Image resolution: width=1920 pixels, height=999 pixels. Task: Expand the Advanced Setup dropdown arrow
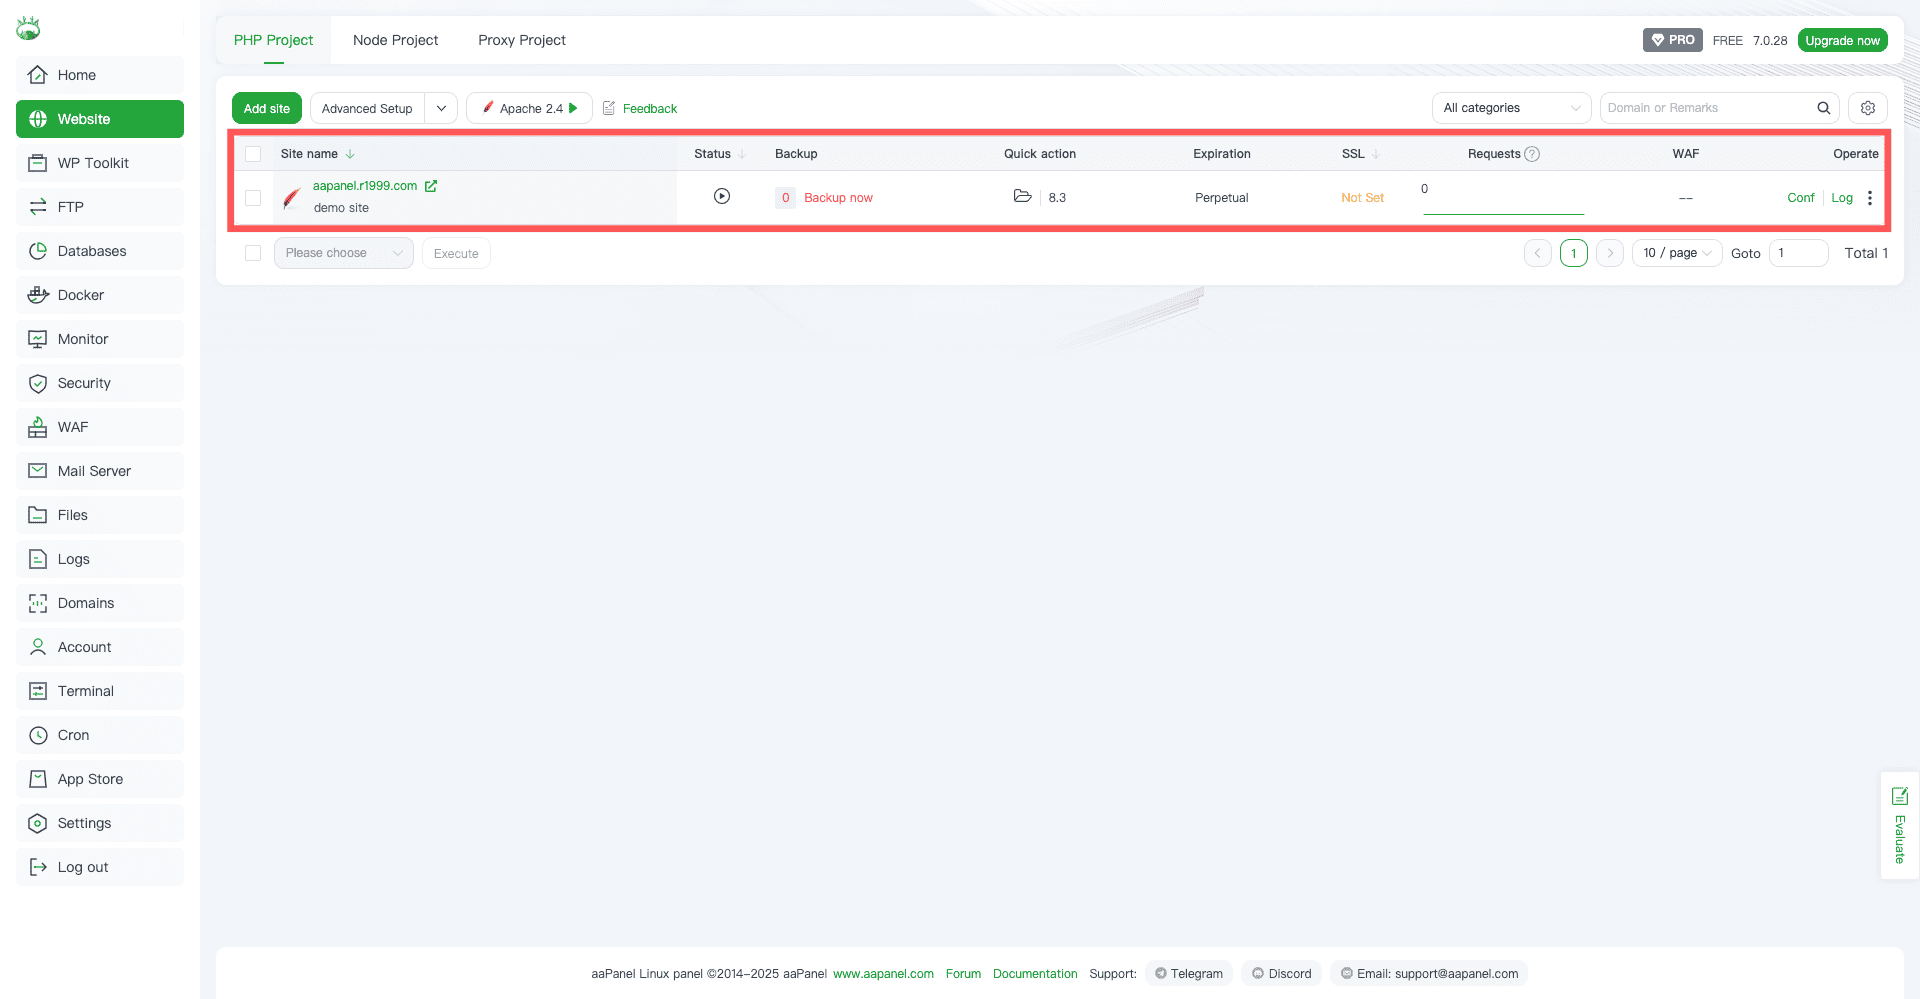click(x=441, y=108)
